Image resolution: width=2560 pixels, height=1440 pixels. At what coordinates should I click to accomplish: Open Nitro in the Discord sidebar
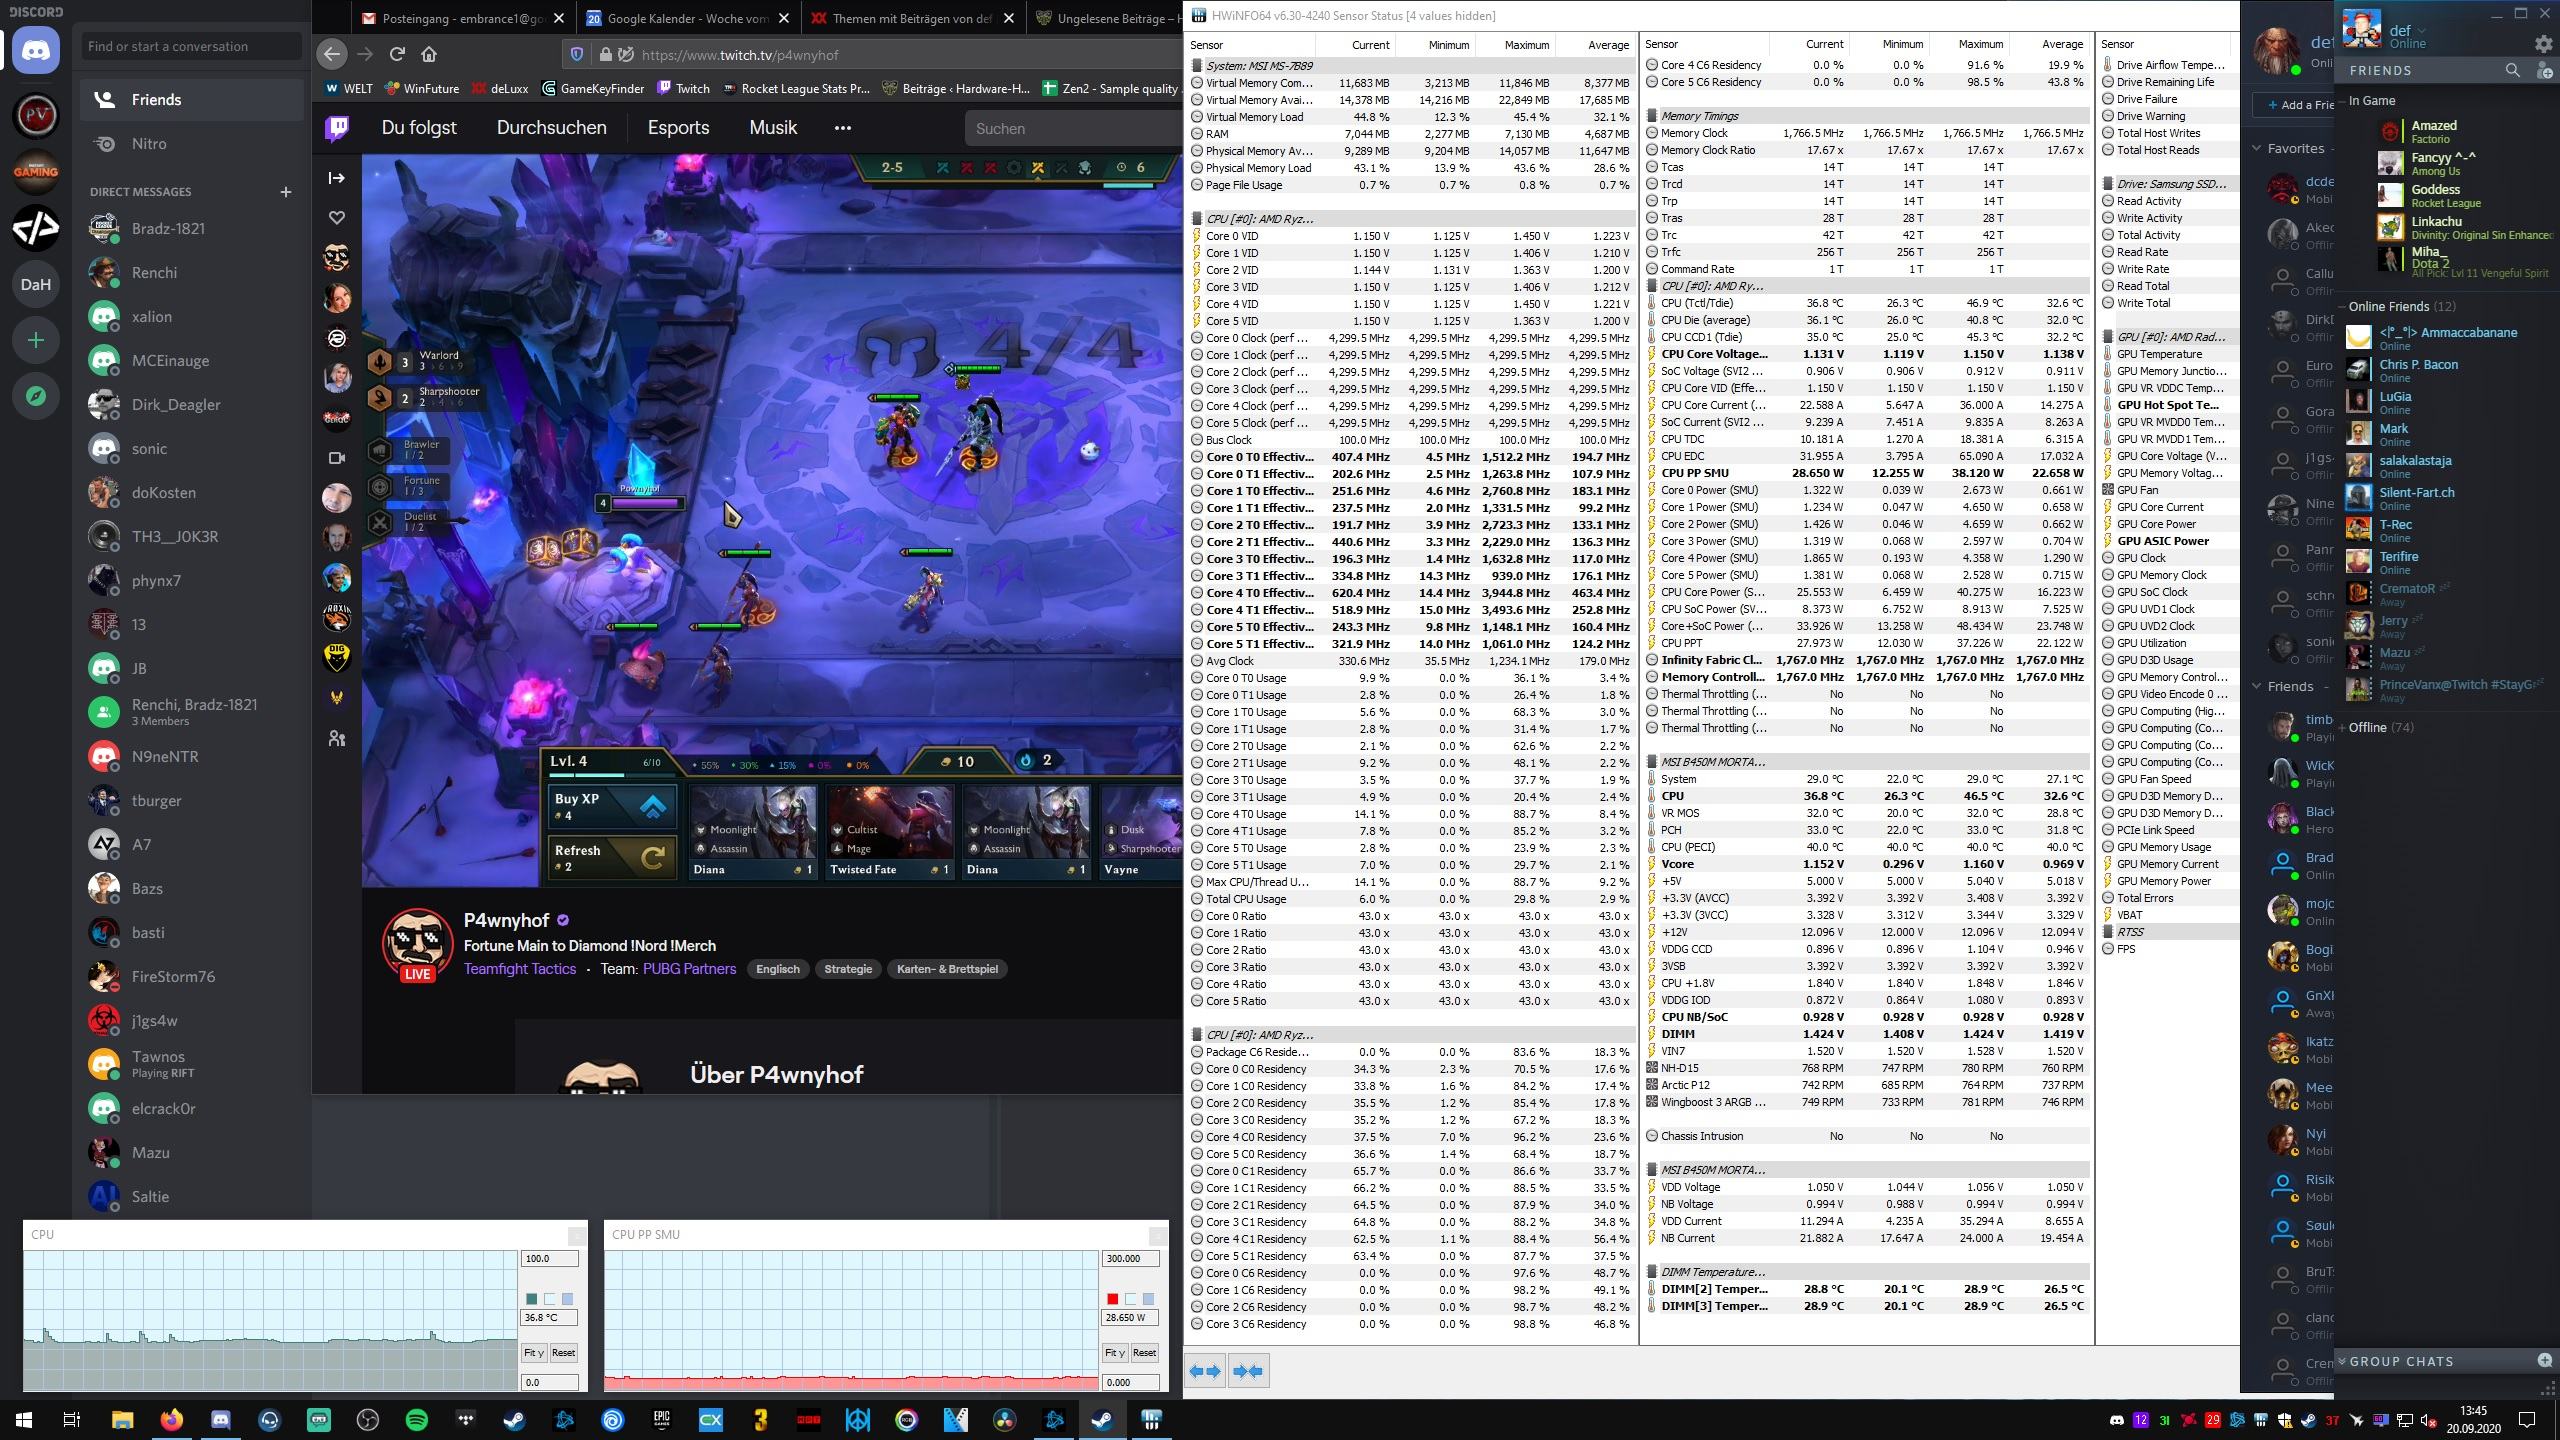tap(191, 144)
